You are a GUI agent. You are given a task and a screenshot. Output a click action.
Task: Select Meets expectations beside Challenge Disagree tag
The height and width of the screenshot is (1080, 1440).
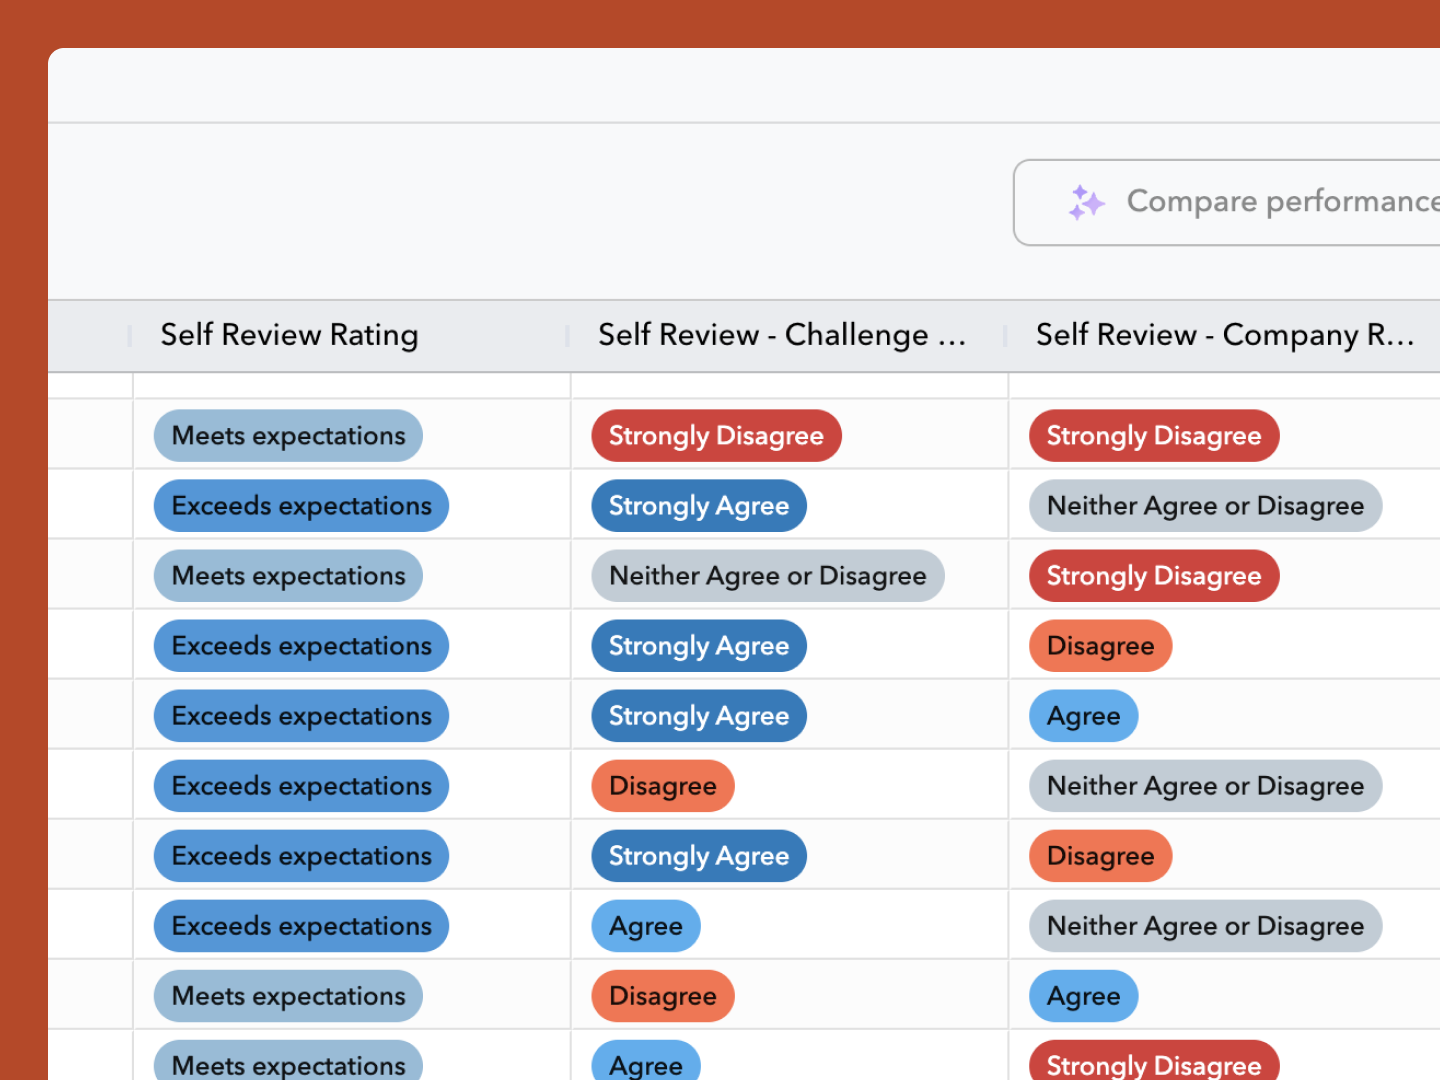(288, 996)
